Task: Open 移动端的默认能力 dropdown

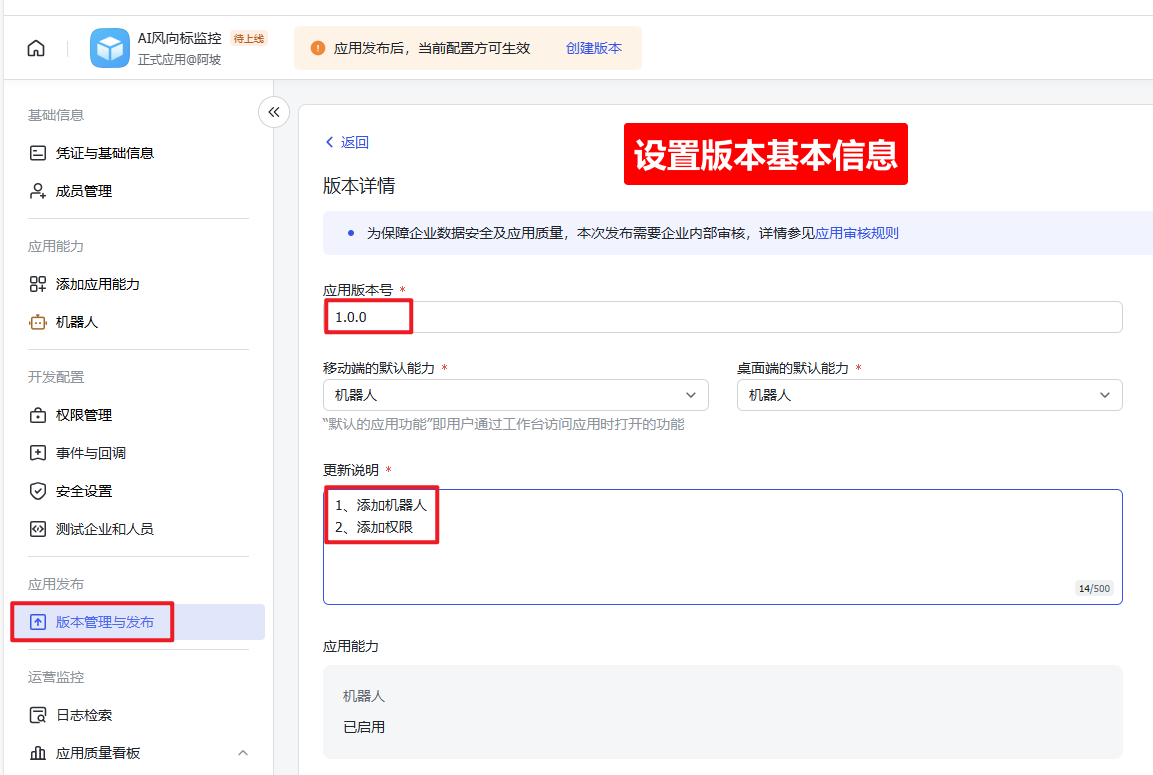Action: point(515,395)
